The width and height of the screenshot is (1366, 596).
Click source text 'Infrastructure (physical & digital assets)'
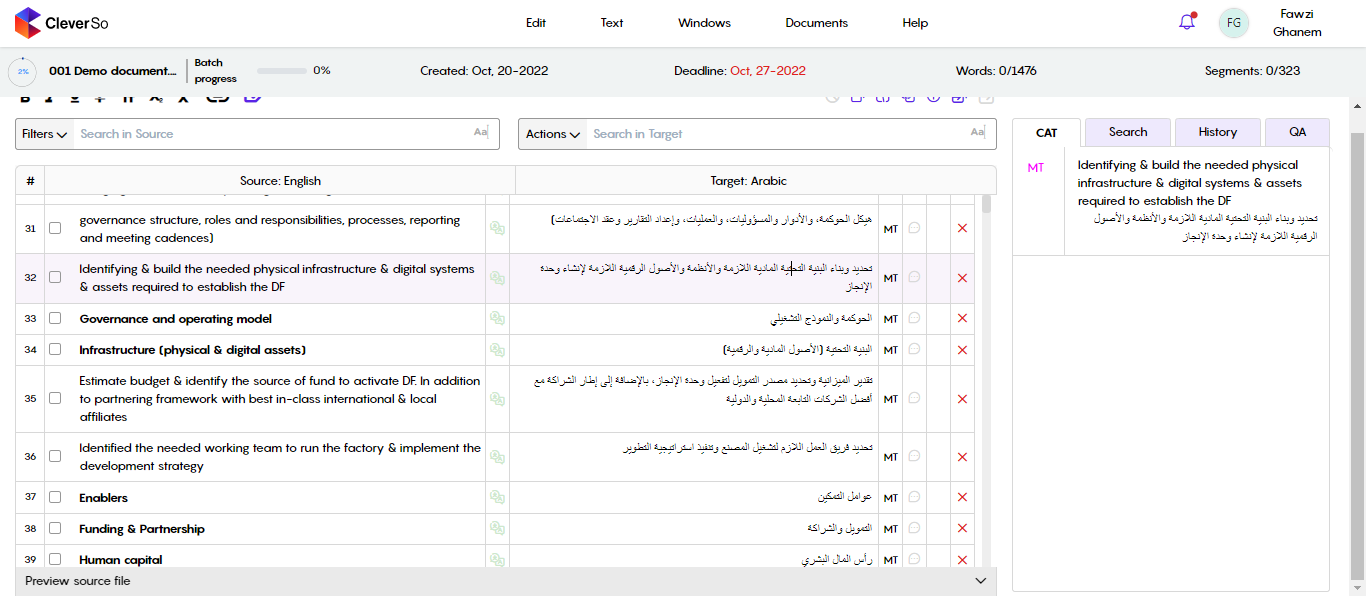click(x=192, y=350)
